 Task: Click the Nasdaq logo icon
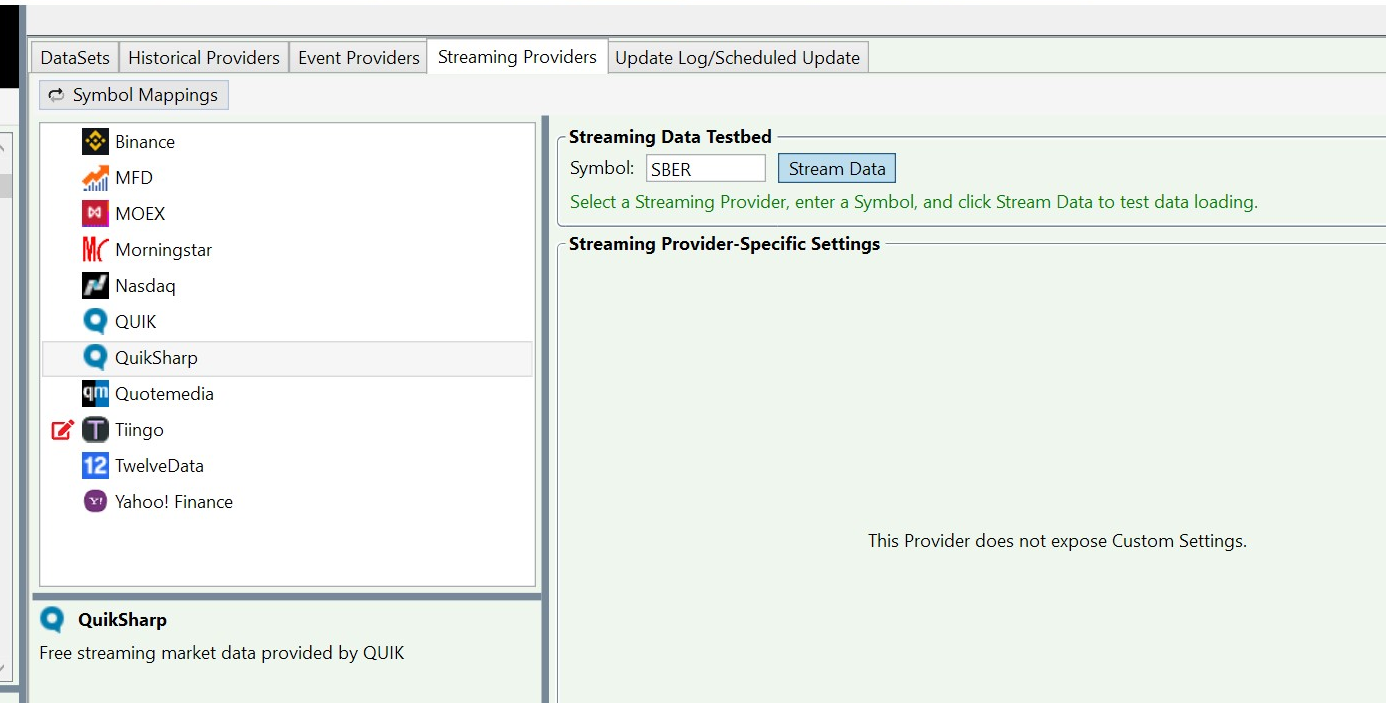click(x=95, y=286)
